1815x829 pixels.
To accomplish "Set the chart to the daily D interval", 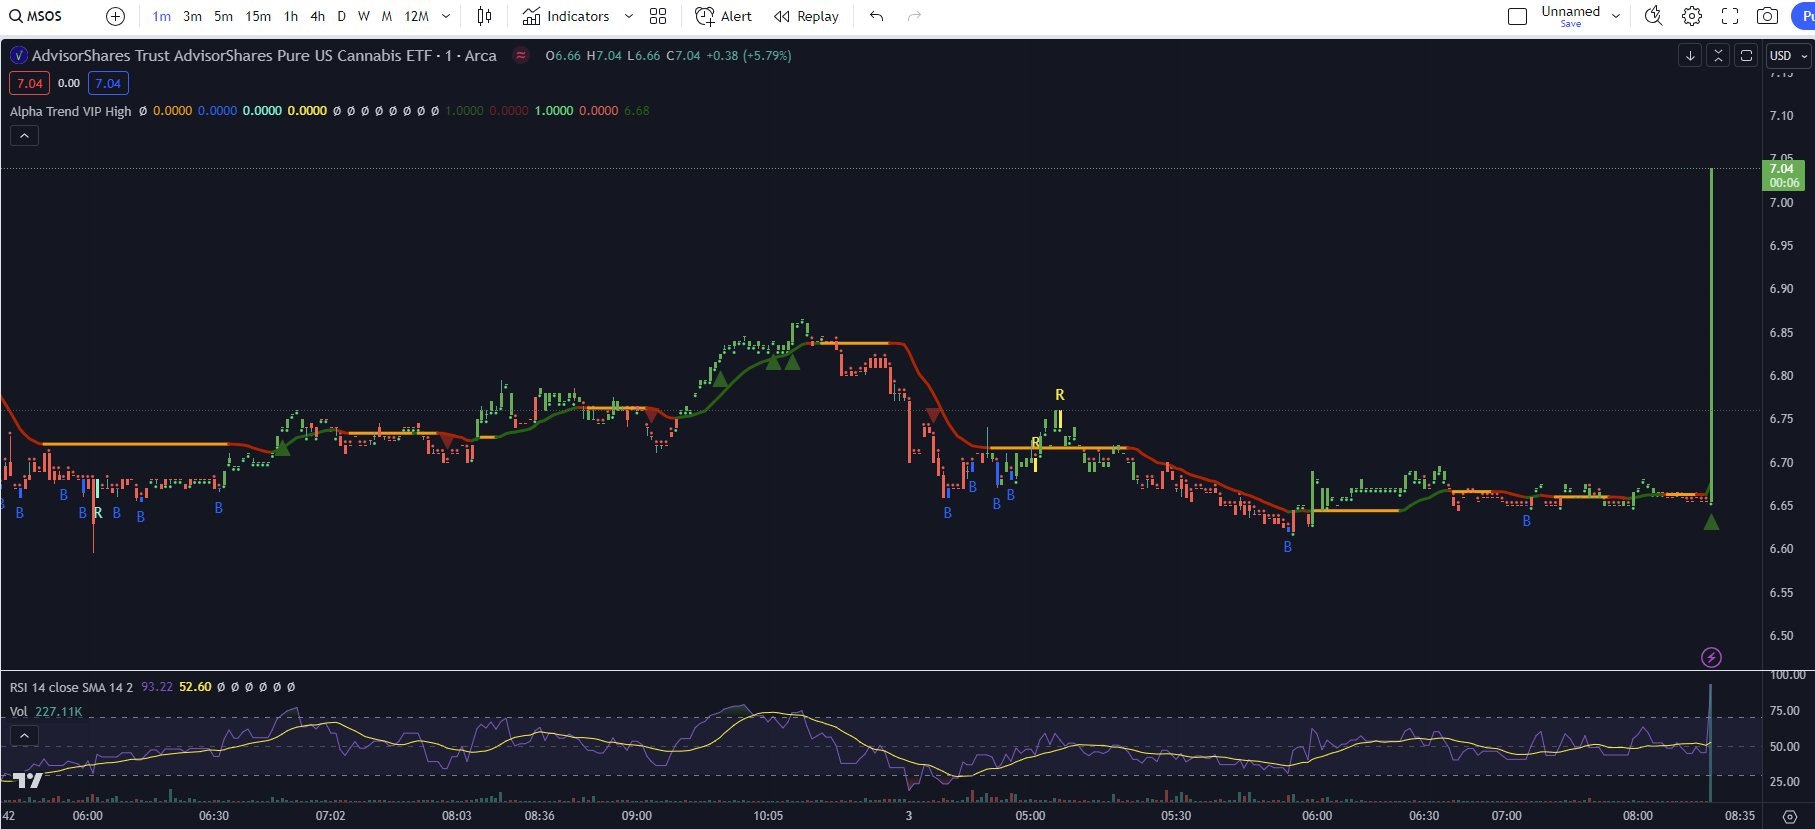I will point(341,16).
